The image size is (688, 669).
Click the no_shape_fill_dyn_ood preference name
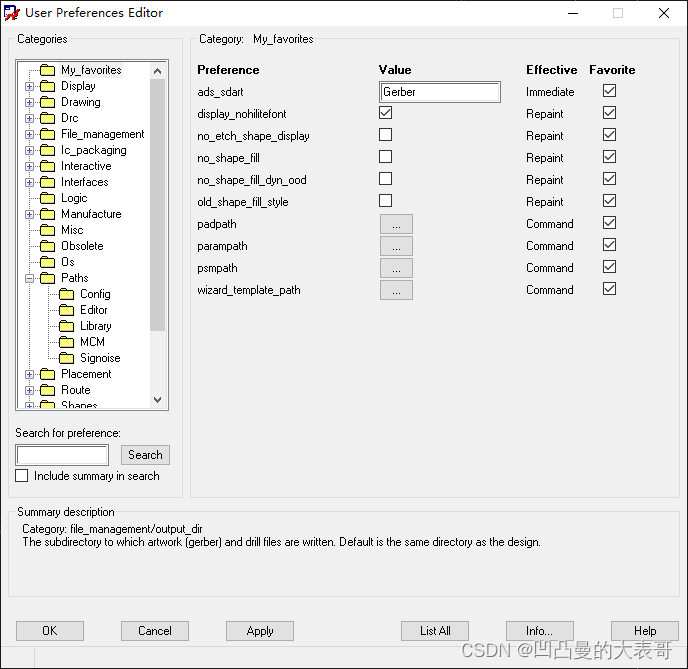[x=252, y=180]
